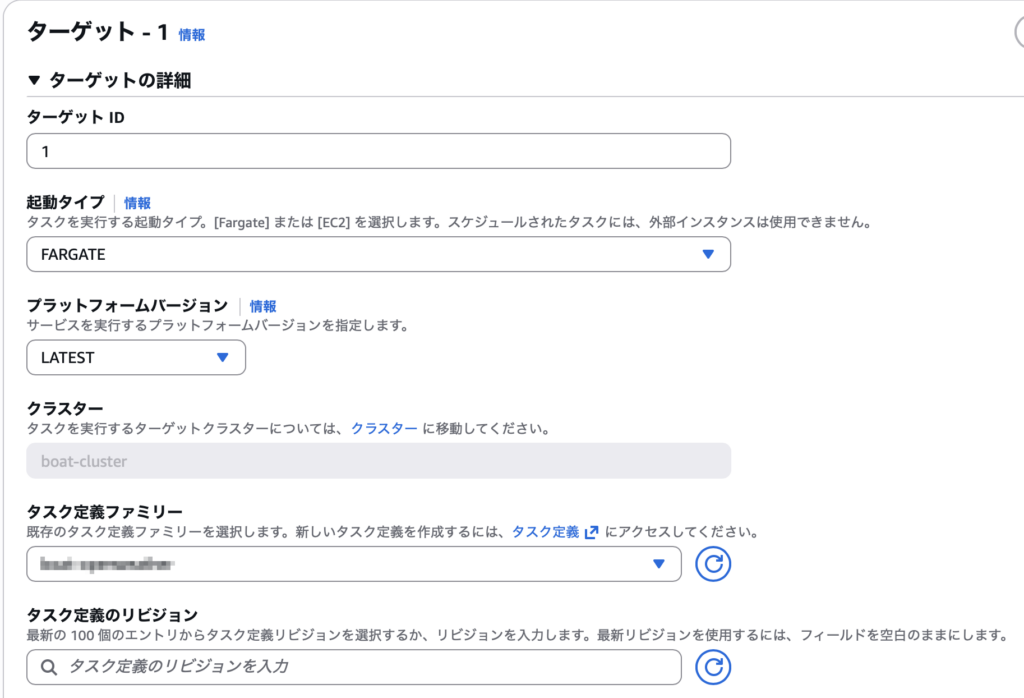Refresh the タスク定義のリビジョン list
The width and height of the screenshot is (1024, 698).
coord(713,667)
